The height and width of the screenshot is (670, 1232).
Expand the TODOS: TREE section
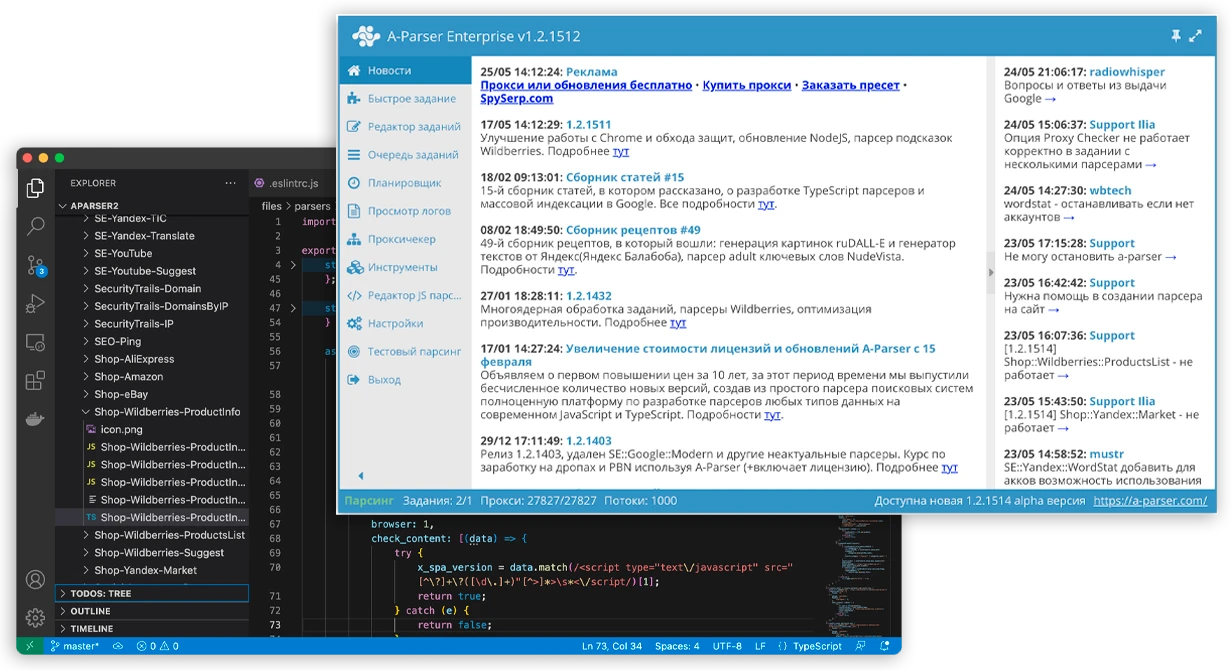152,593
